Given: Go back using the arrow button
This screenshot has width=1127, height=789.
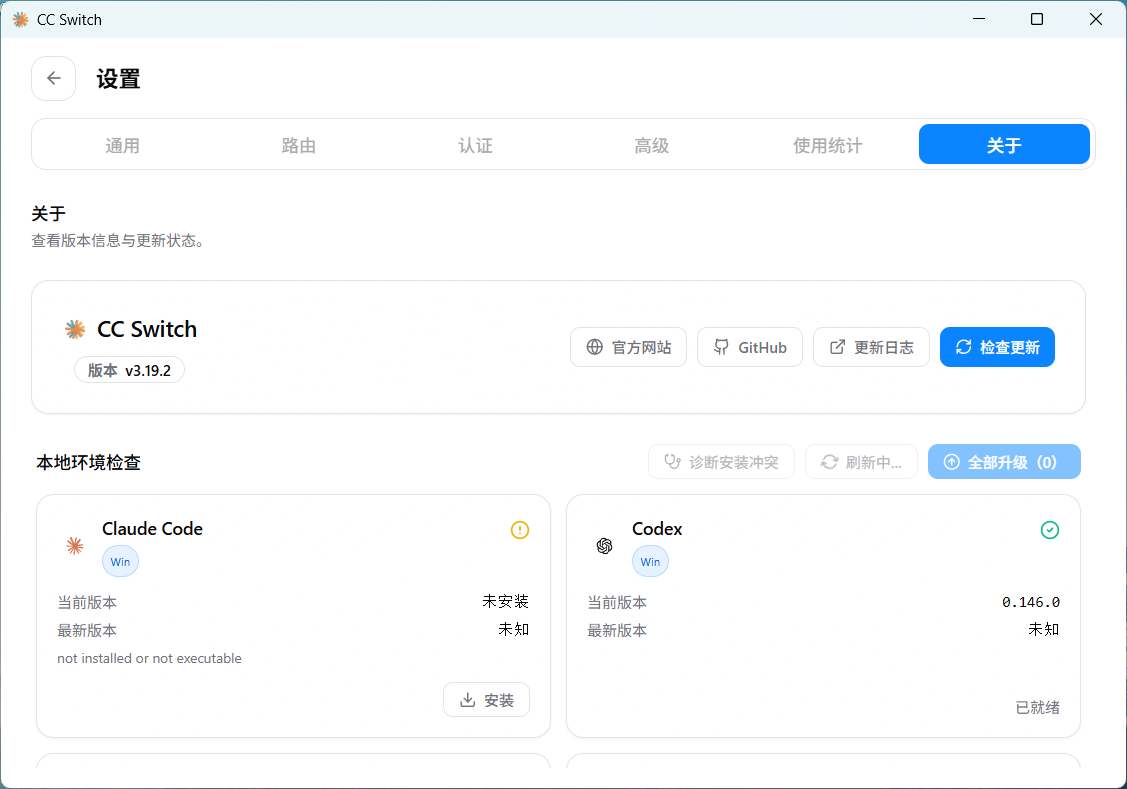Looking at the screenshot, I should 54,78.
